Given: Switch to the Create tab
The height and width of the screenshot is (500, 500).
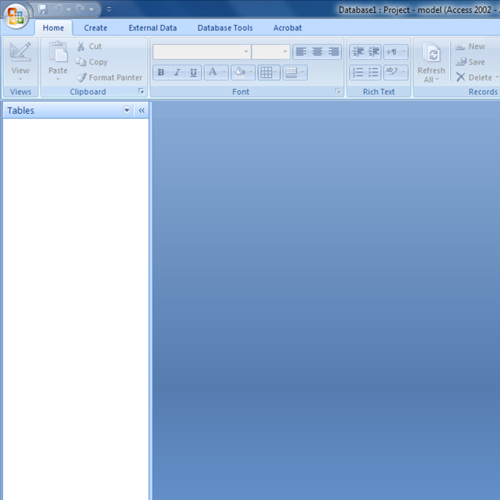Looking at the screenshot, I should pyautogui.click(x=95, y=28).
